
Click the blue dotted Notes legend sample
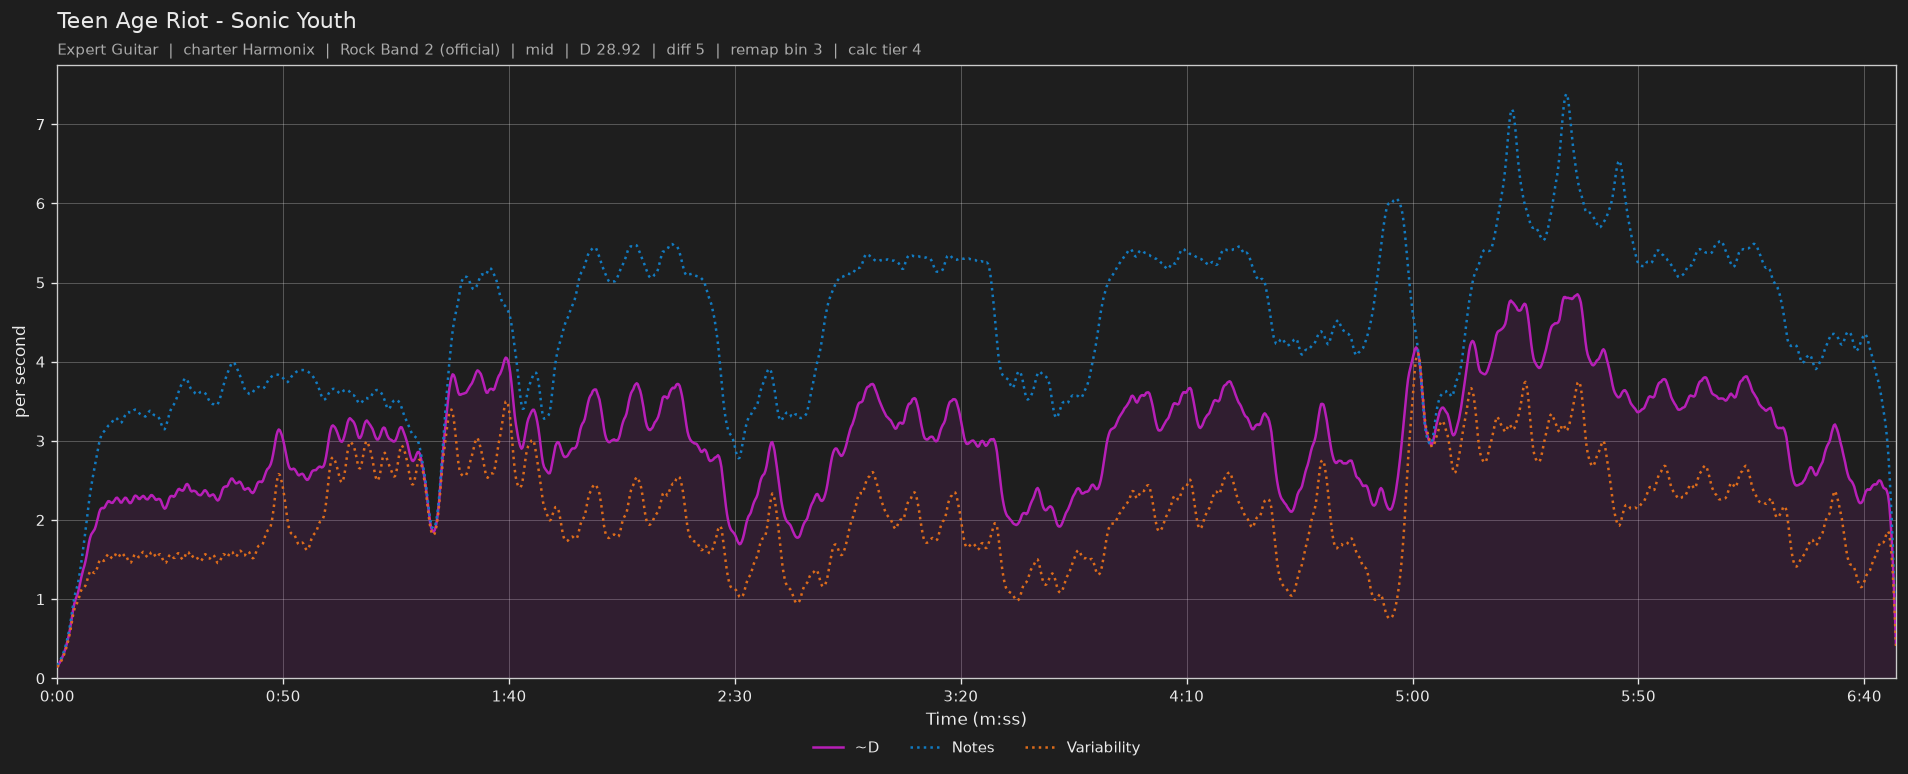pos(927,748)
